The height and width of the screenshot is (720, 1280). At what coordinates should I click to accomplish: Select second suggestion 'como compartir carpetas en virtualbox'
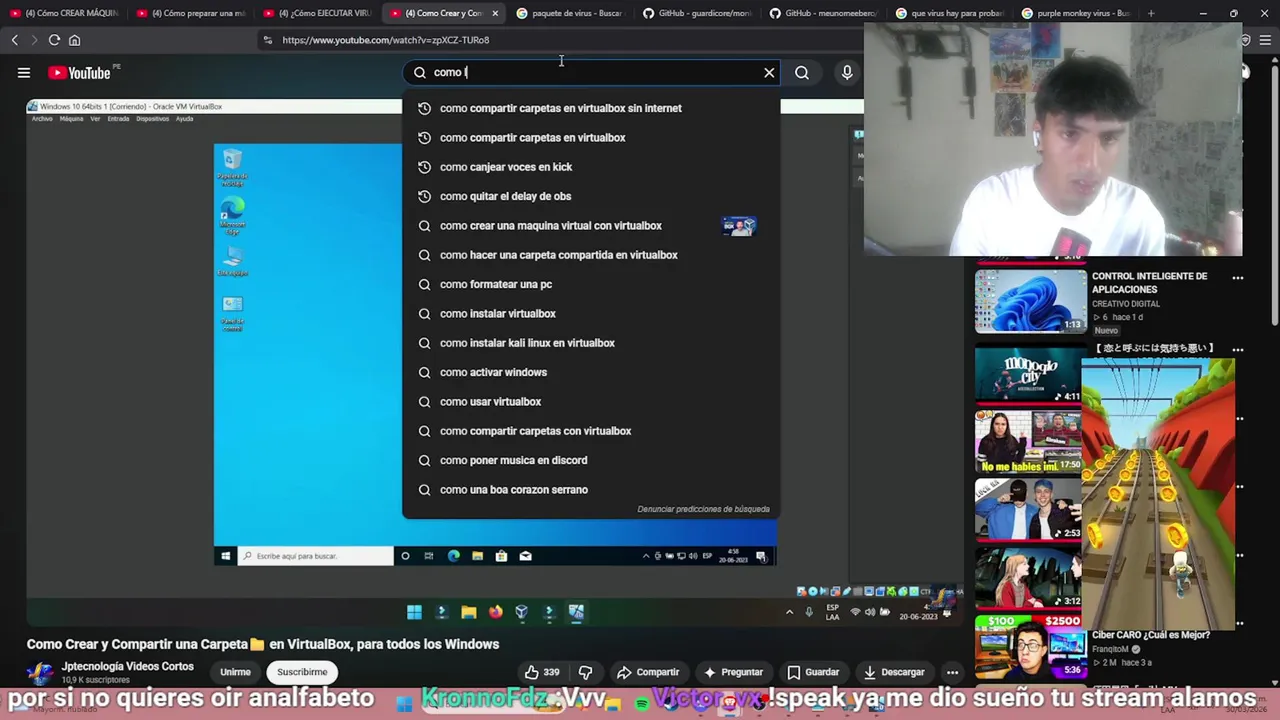[x=591, y=137]
